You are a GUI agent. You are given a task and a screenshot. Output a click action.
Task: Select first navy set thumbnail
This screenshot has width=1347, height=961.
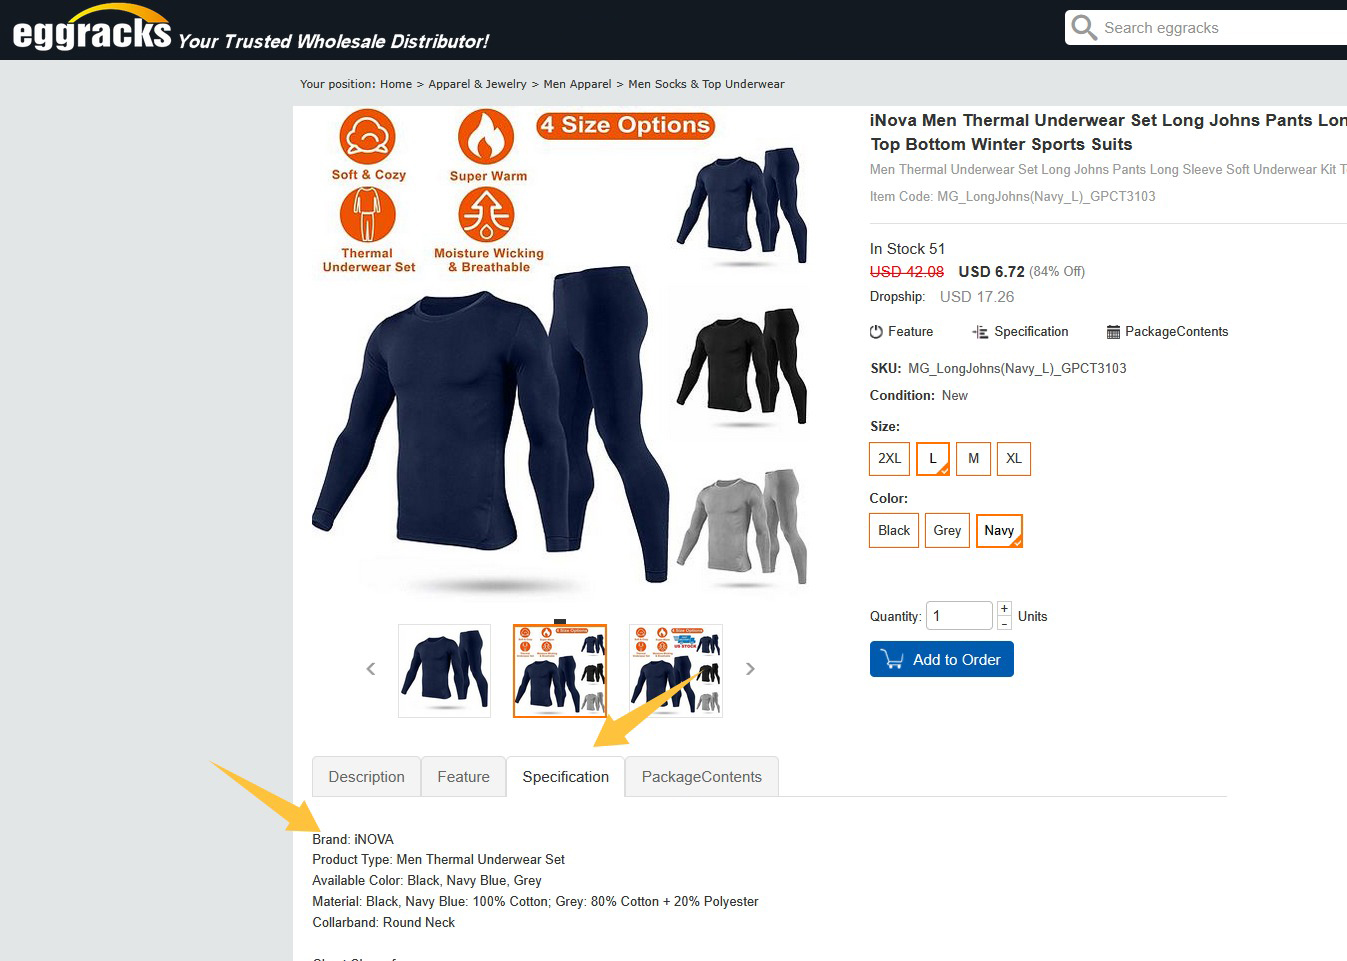[444, 671]
